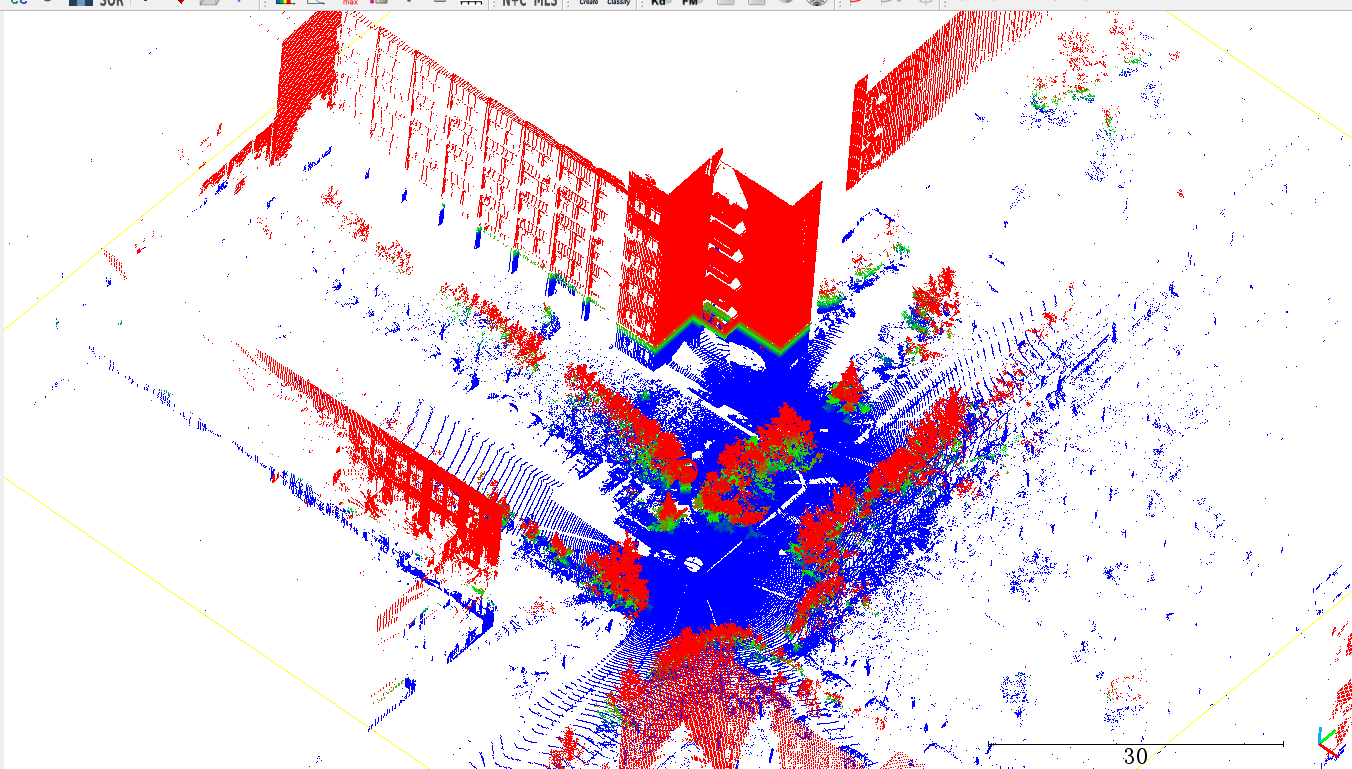The height and width of the screenshot is (769, 1352).
Task: Click the Create classifier toolbar icon
Action: 588,3
